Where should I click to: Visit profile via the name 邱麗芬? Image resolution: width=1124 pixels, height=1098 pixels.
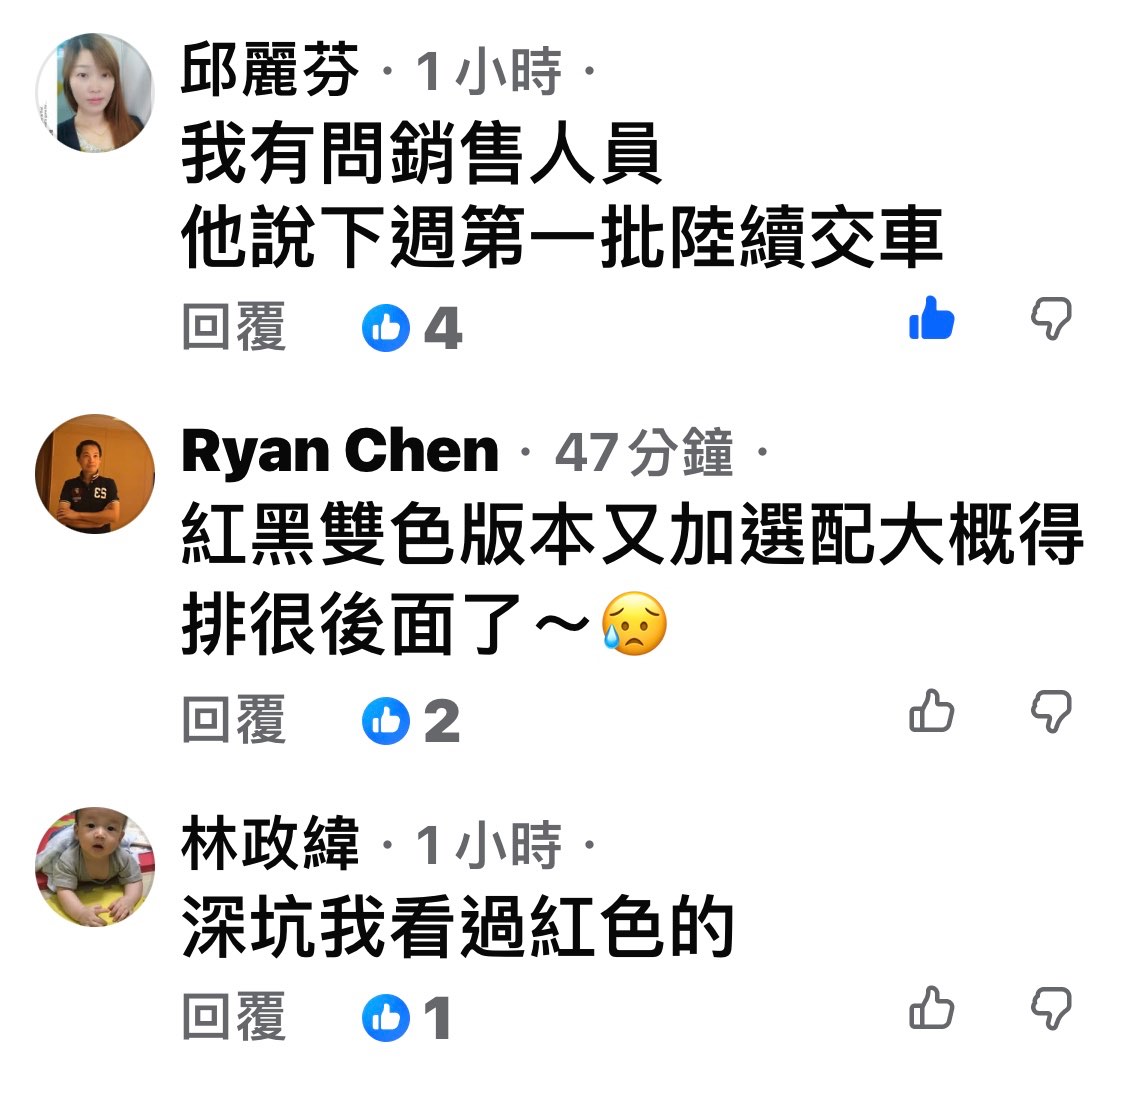[270, 70]
